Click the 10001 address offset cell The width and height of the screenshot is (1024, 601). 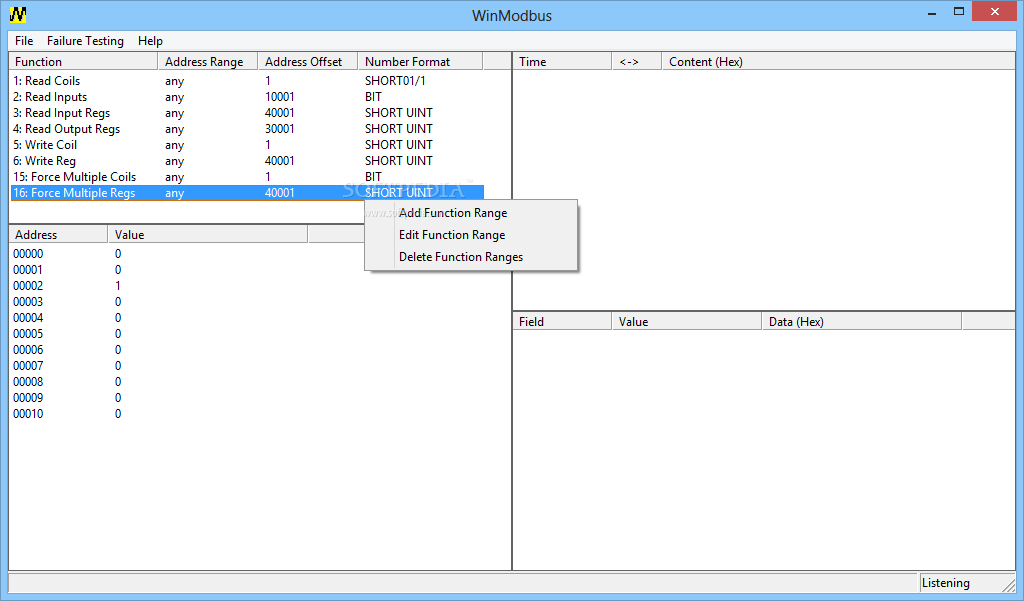280,97
